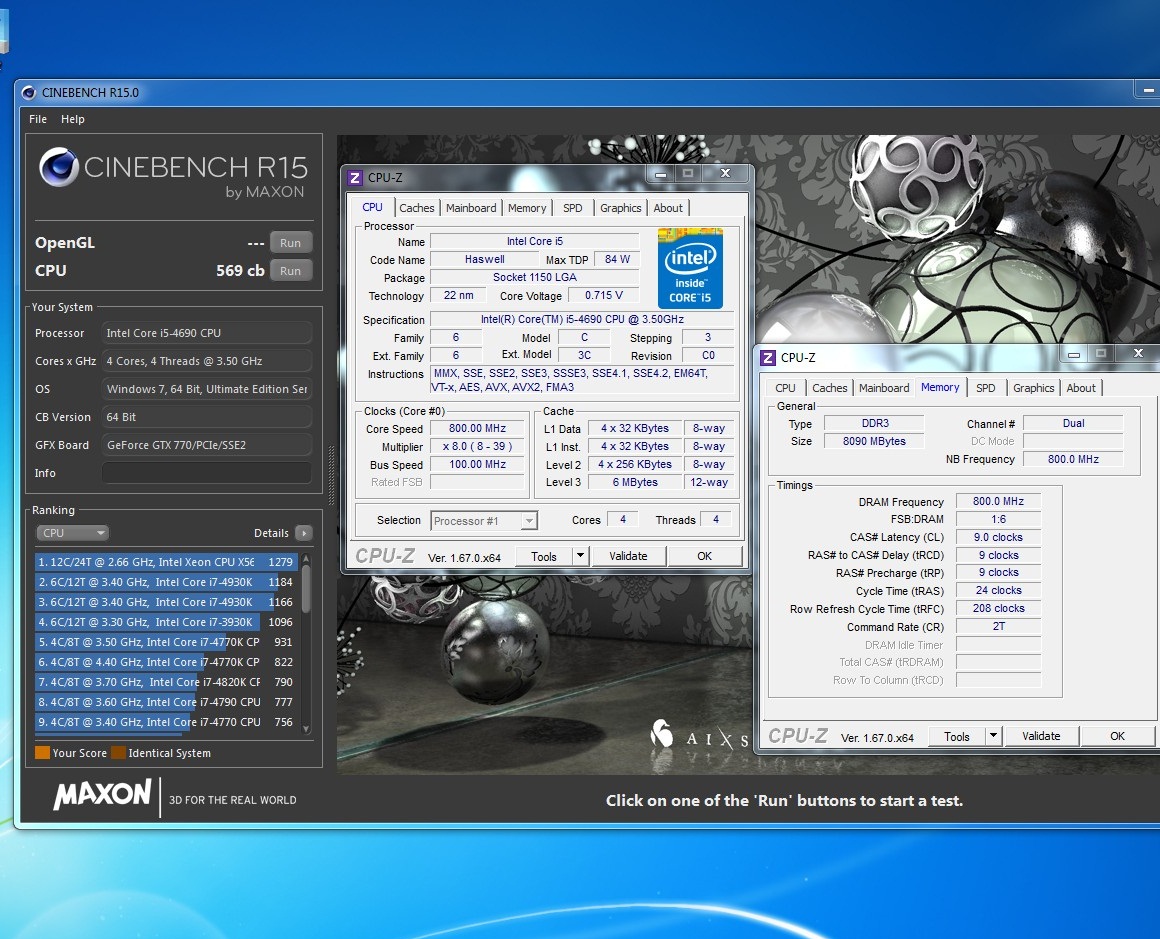The width and height of the screenshot is (1160, 939).
Task: Click the Identical System legend swatch
Action: 118,753
